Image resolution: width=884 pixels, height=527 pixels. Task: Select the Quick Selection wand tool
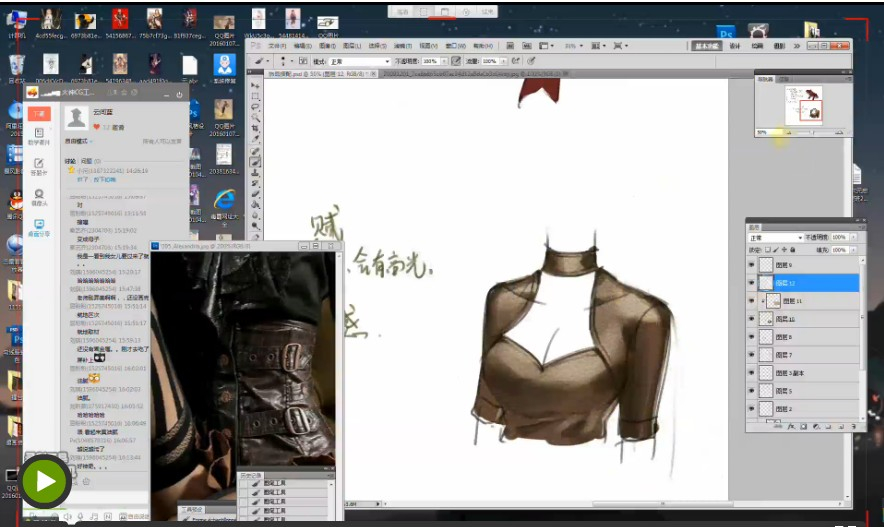point(255,117)
